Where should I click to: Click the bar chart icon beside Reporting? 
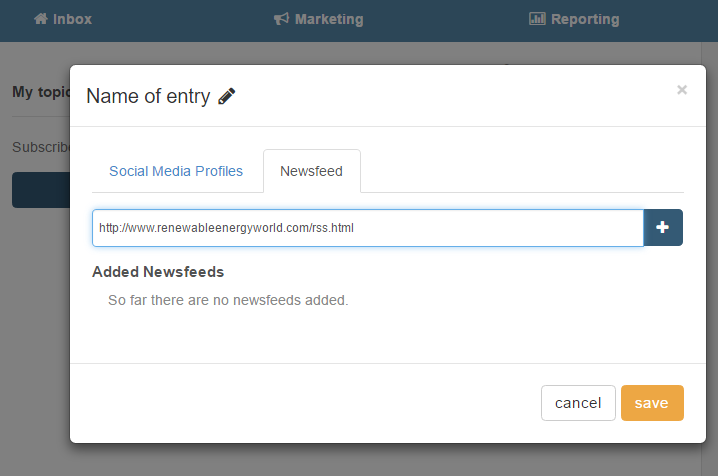[x=537, y=19]
